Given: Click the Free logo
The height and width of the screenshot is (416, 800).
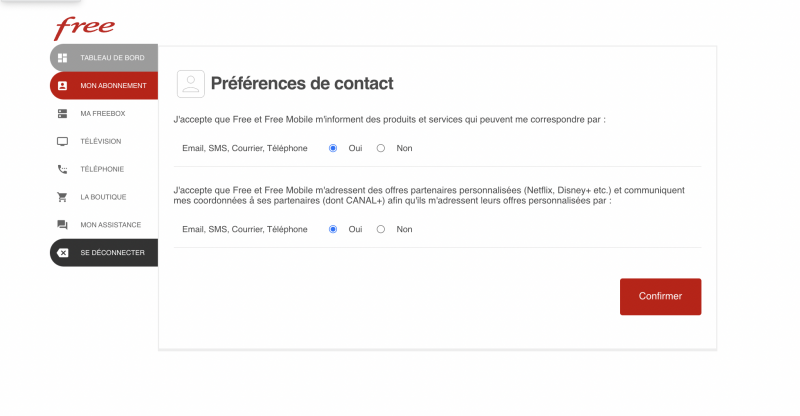Looking at the screenshot, I should coord(84,28).
